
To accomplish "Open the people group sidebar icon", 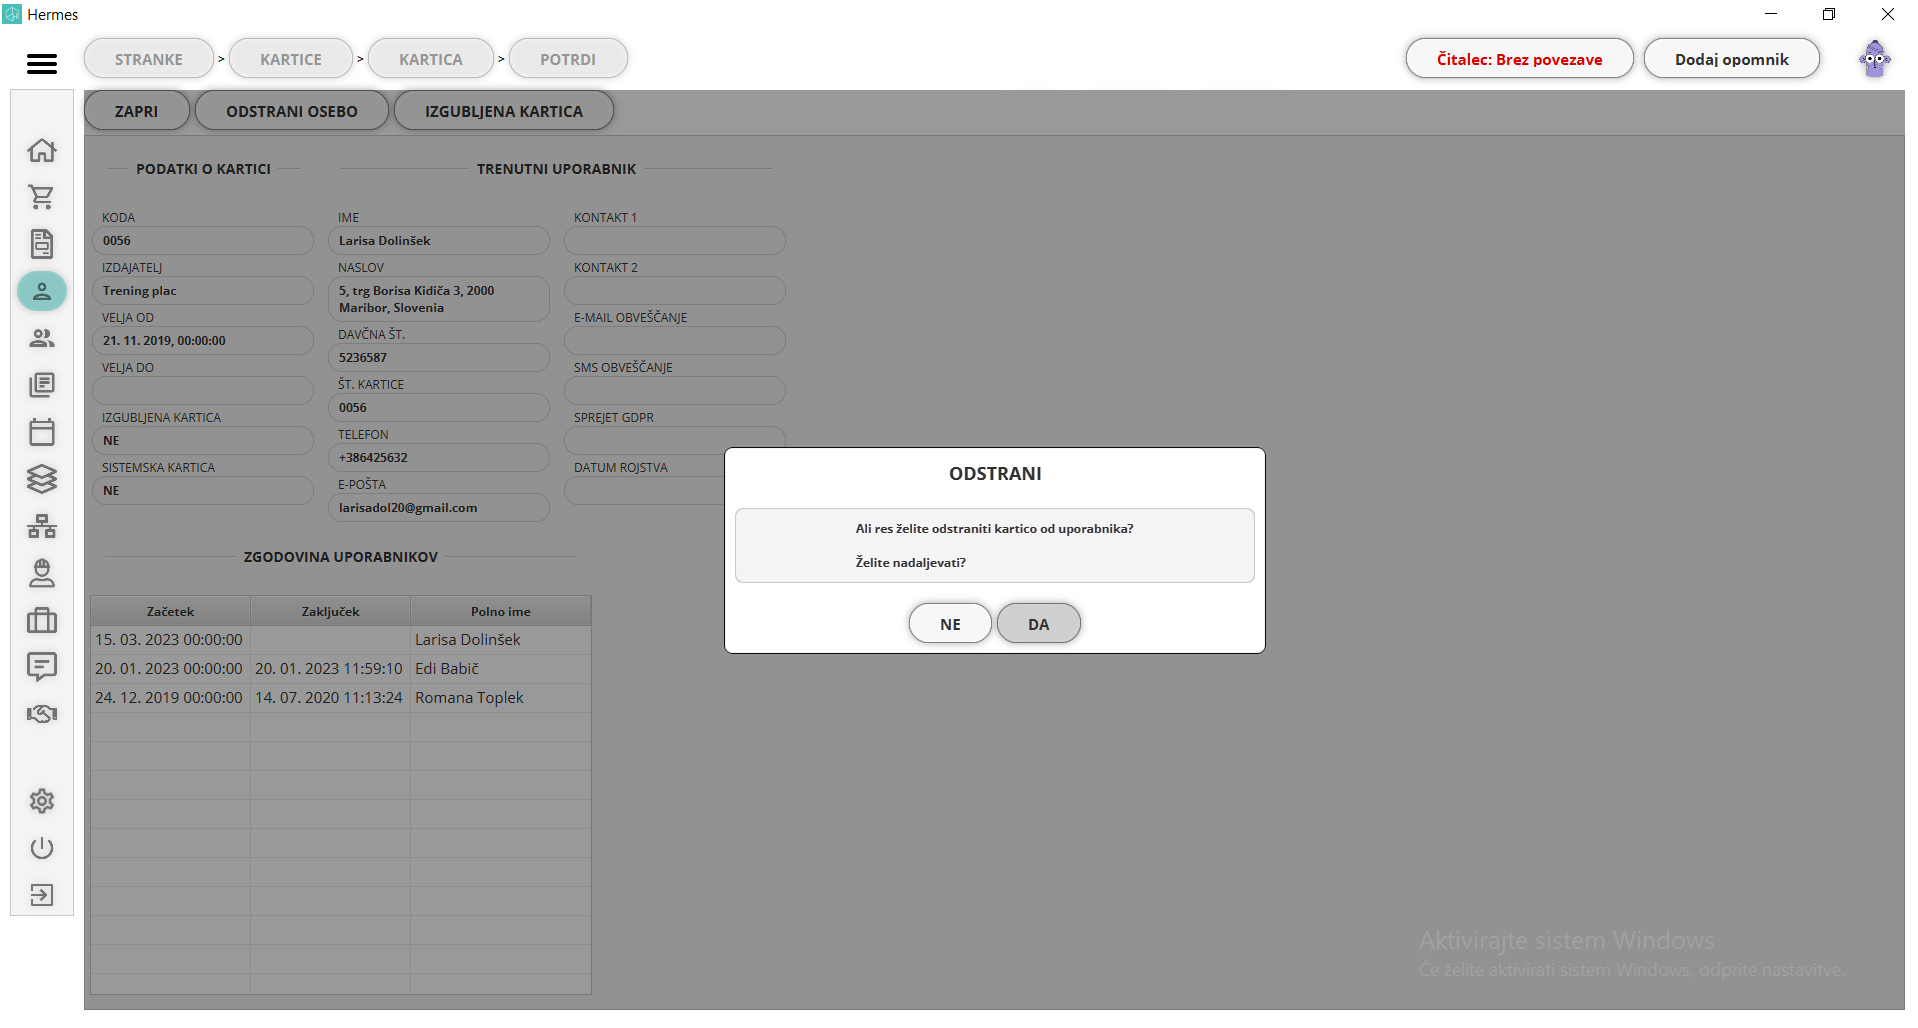I will [x=42, y=338].
